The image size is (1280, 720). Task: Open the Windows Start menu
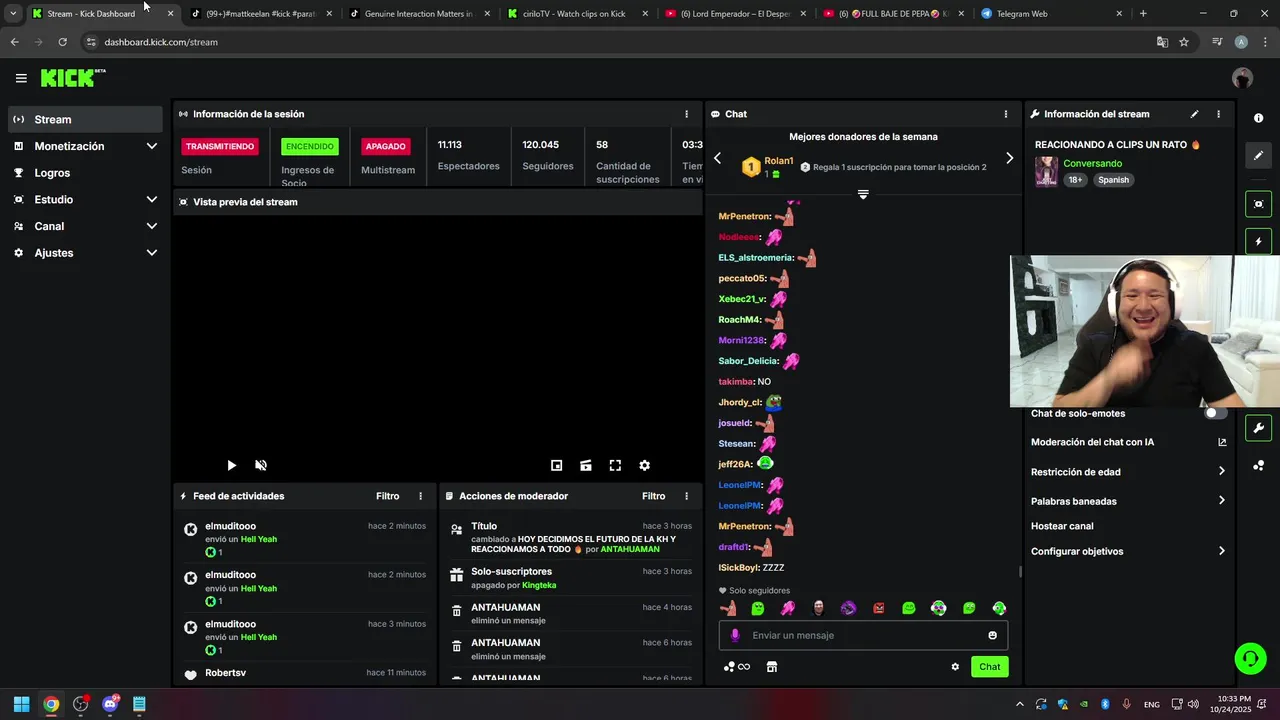pos(21,704)
